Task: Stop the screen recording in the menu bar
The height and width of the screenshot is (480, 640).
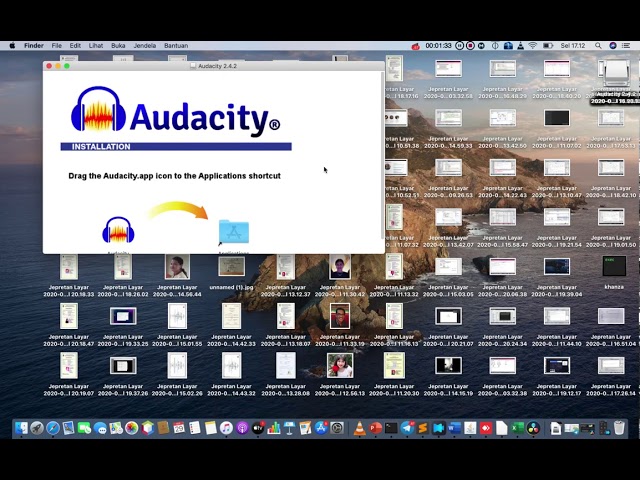Action: pyautogui.click(x=470, y=46)
